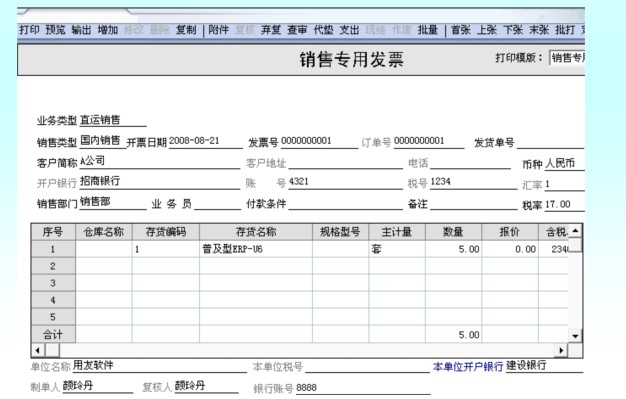Viewport: 626px width, 399px height.
Task: Go to last record with 末张
Action: [x=539, y=30]
